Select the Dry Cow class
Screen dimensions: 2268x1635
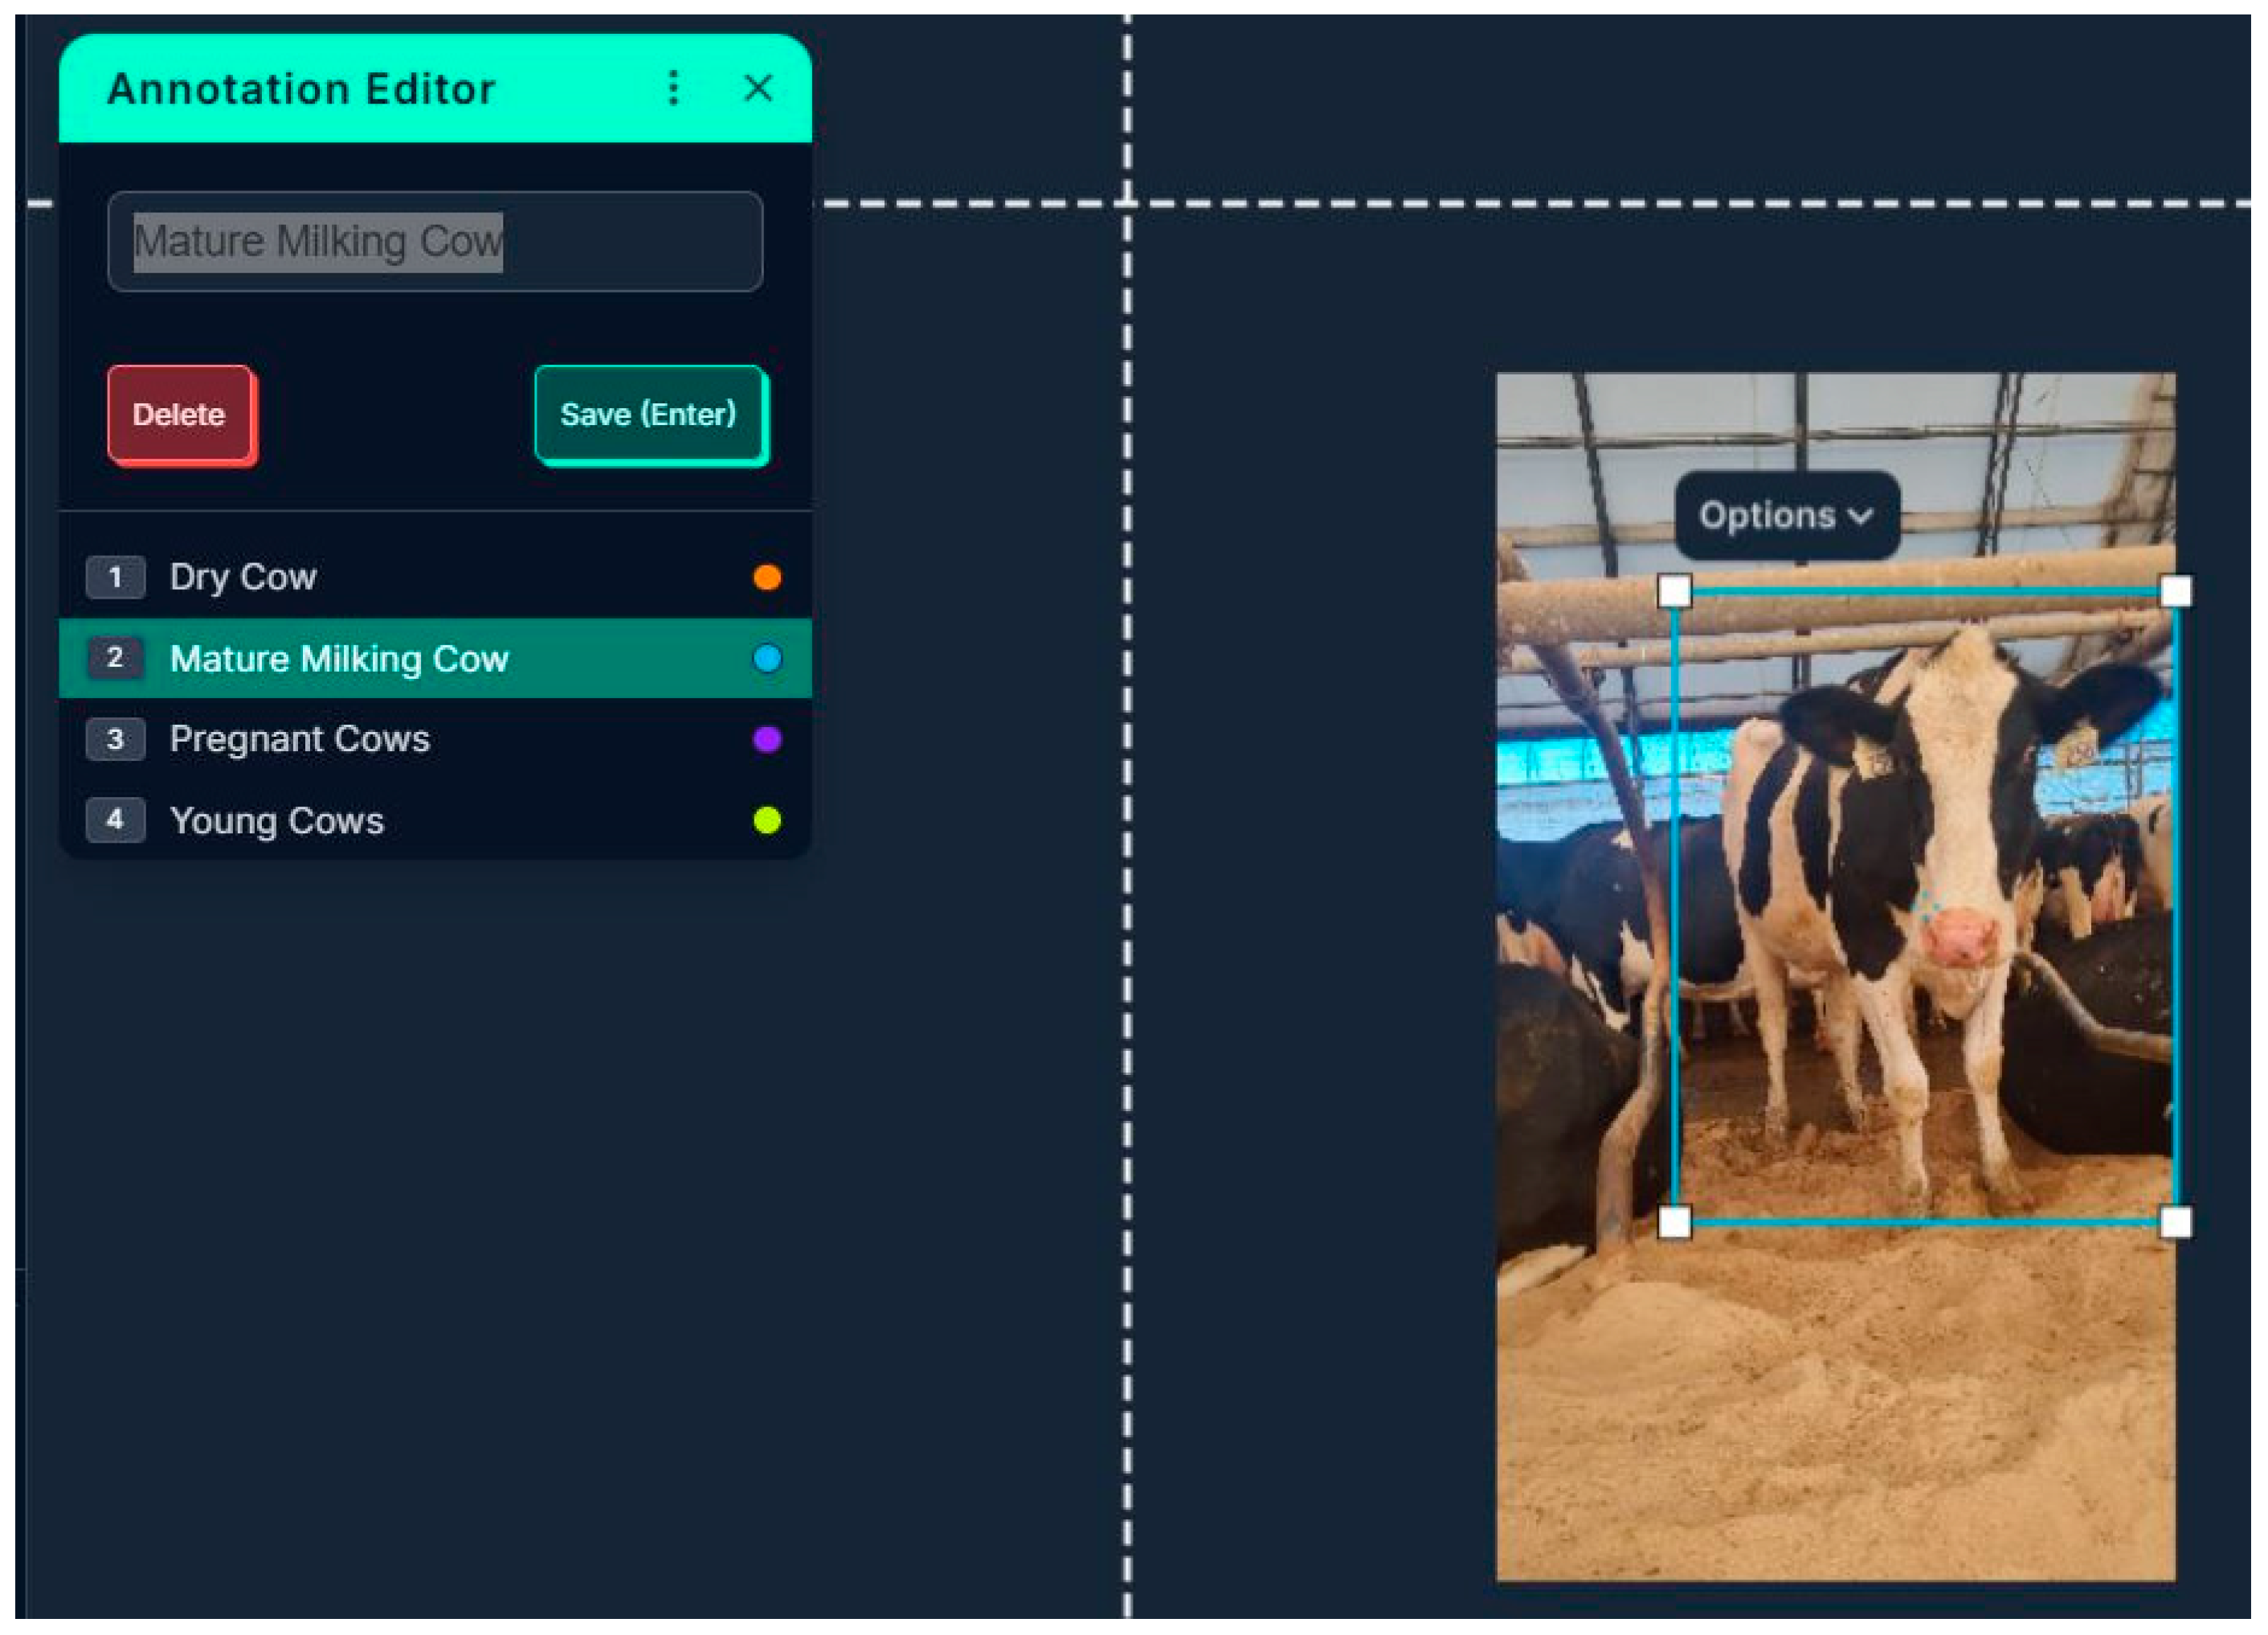[x=435, y=577]
